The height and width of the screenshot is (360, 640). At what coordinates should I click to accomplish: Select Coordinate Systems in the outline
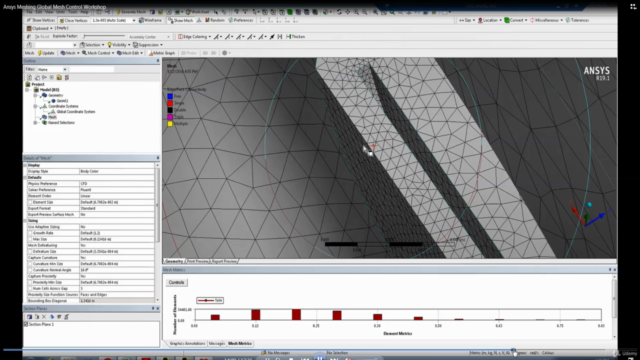tap(63, 106)
